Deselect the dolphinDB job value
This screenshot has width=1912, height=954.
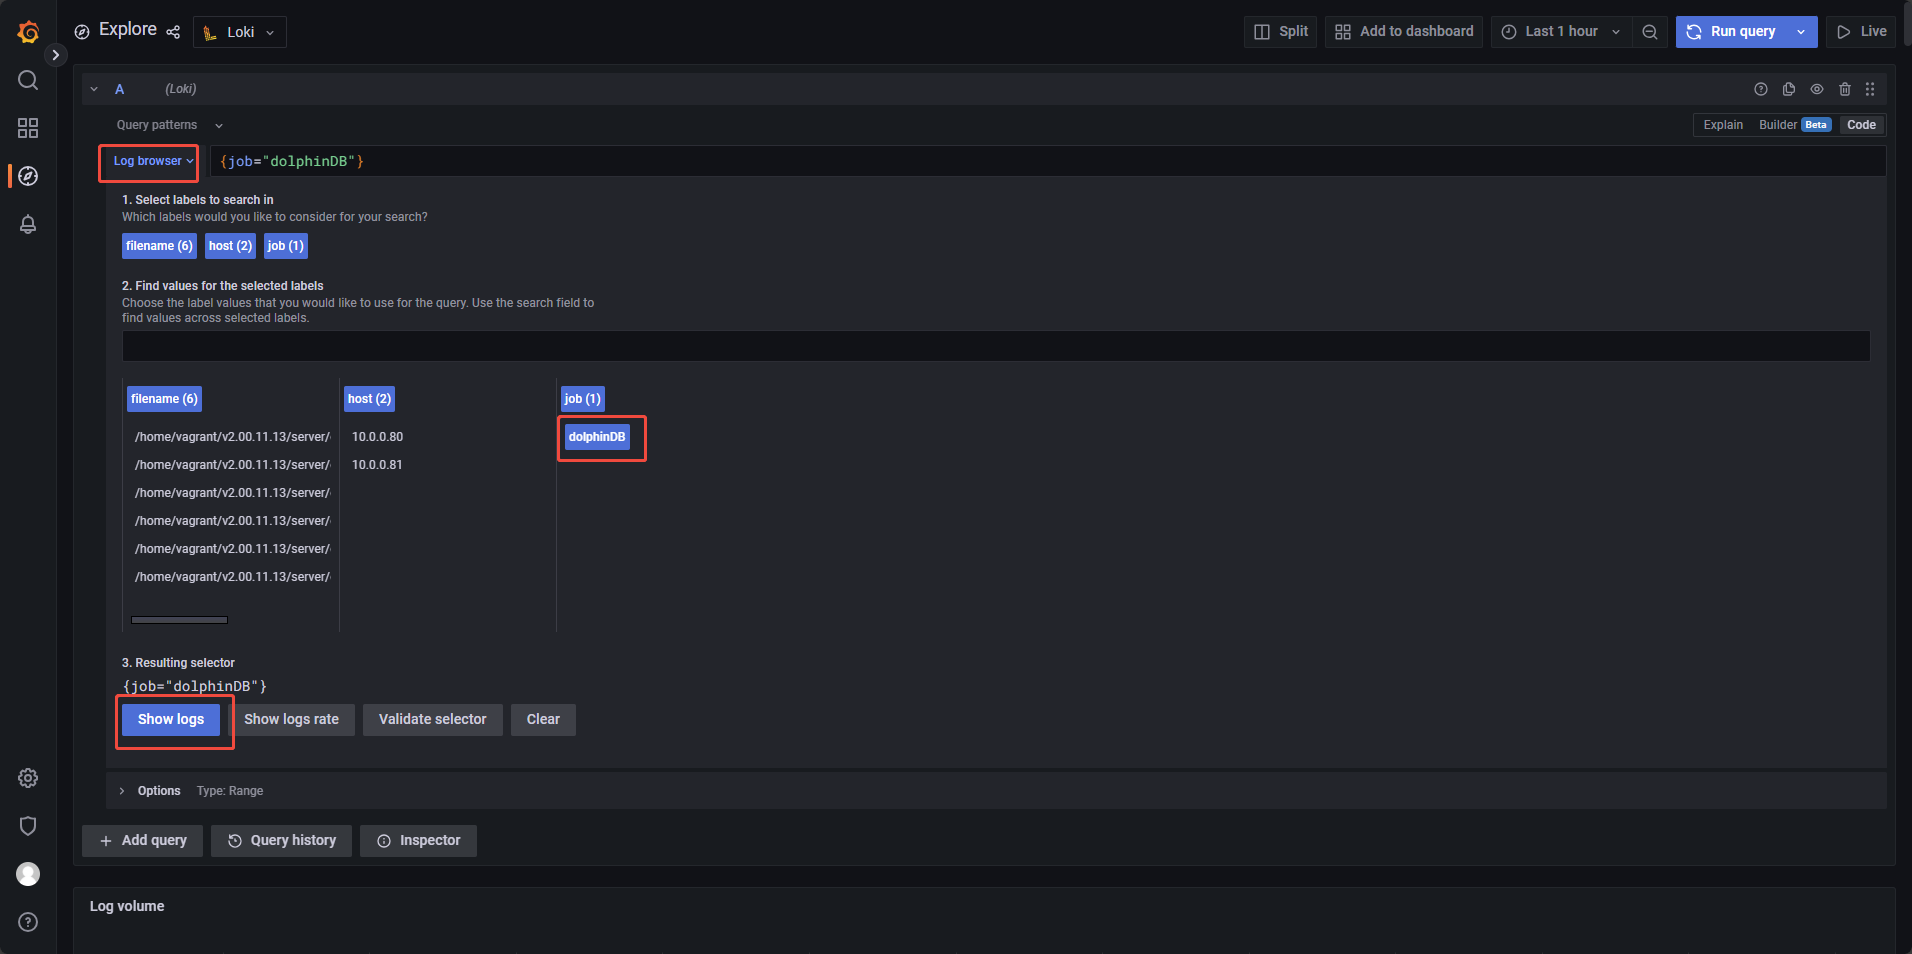coord(597,437)
